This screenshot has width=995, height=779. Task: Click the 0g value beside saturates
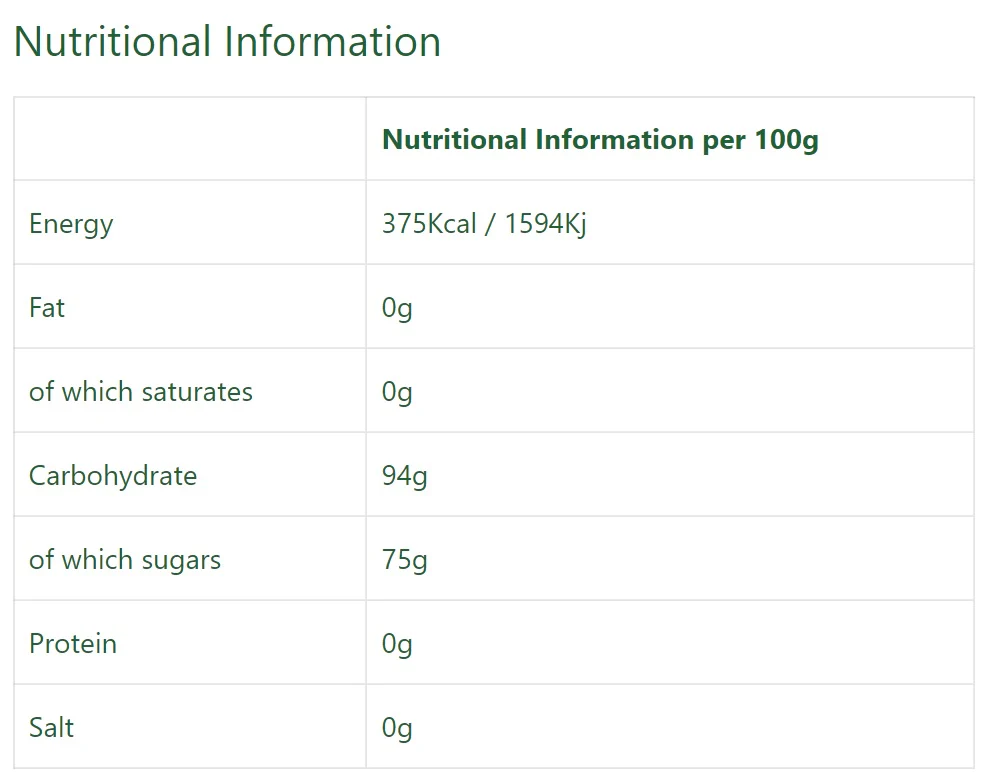[397, 392]
